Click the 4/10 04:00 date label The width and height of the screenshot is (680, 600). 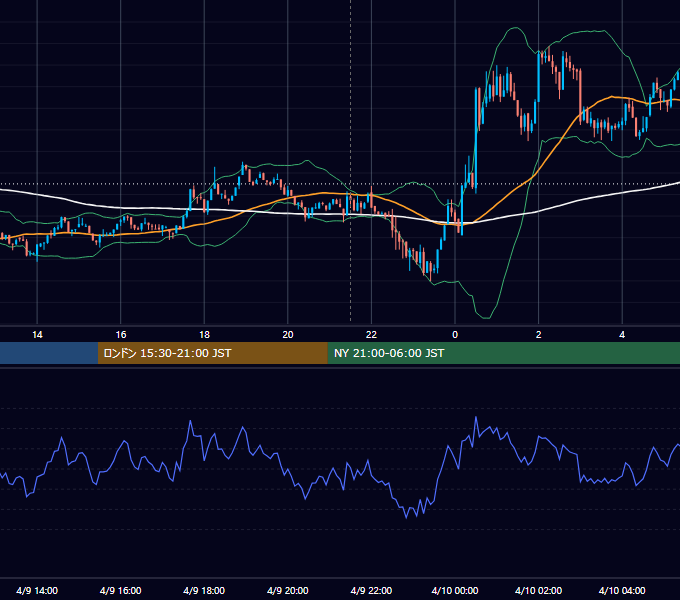pos(622,590)
